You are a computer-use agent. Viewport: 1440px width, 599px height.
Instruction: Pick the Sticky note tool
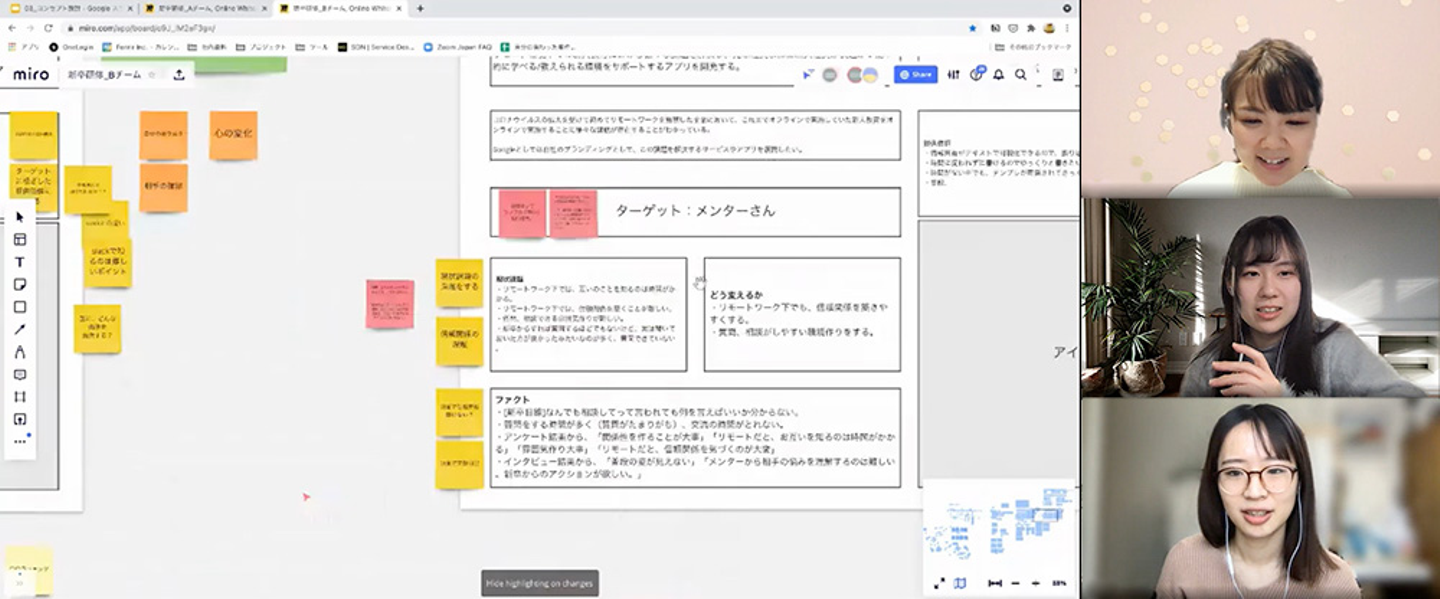20,285
